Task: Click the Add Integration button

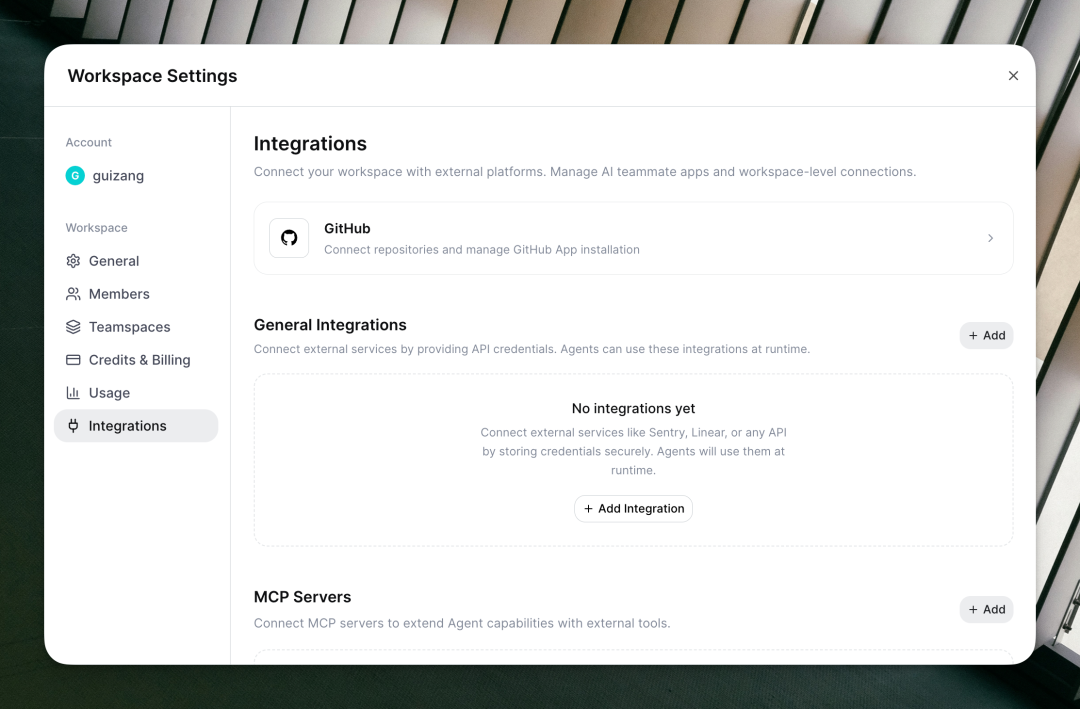Action: [633, 508]
